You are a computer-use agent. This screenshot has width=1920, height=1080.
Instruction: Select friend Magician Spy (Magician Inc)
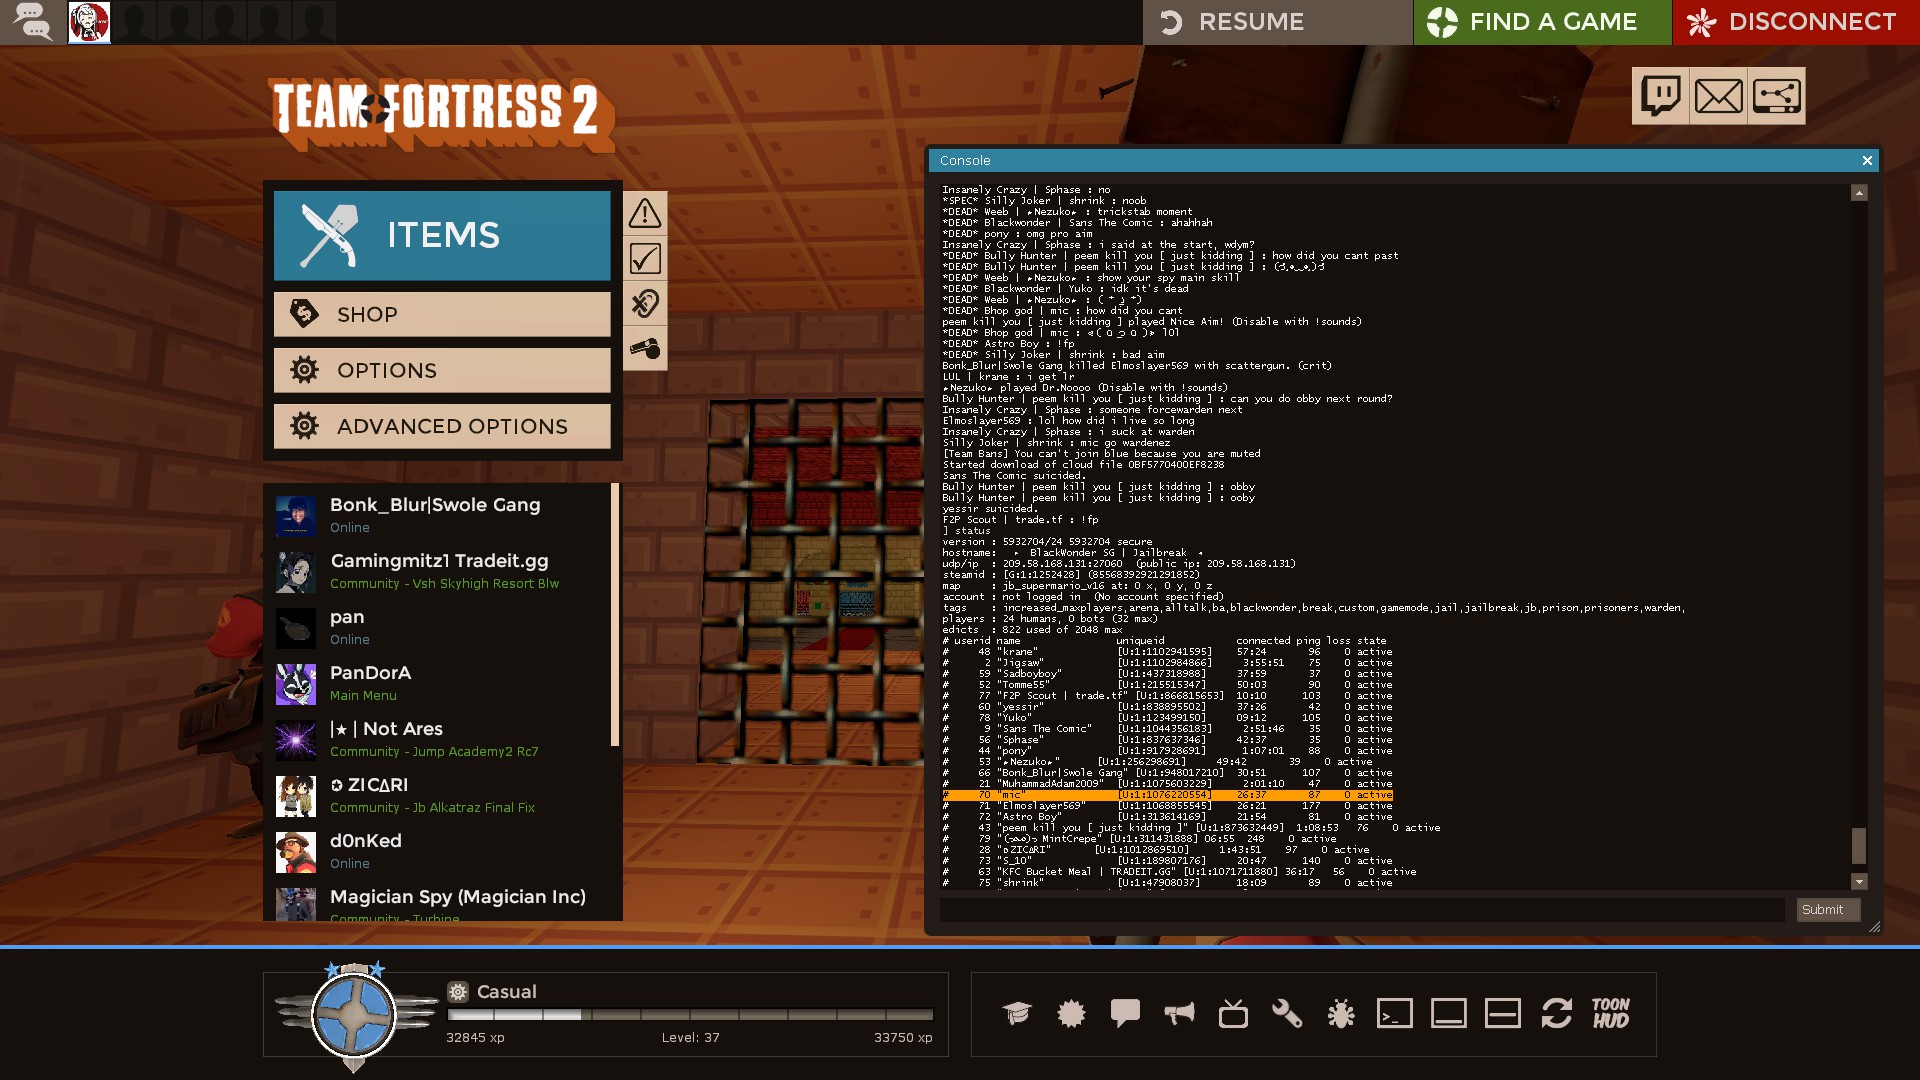[x=440, y=903]
